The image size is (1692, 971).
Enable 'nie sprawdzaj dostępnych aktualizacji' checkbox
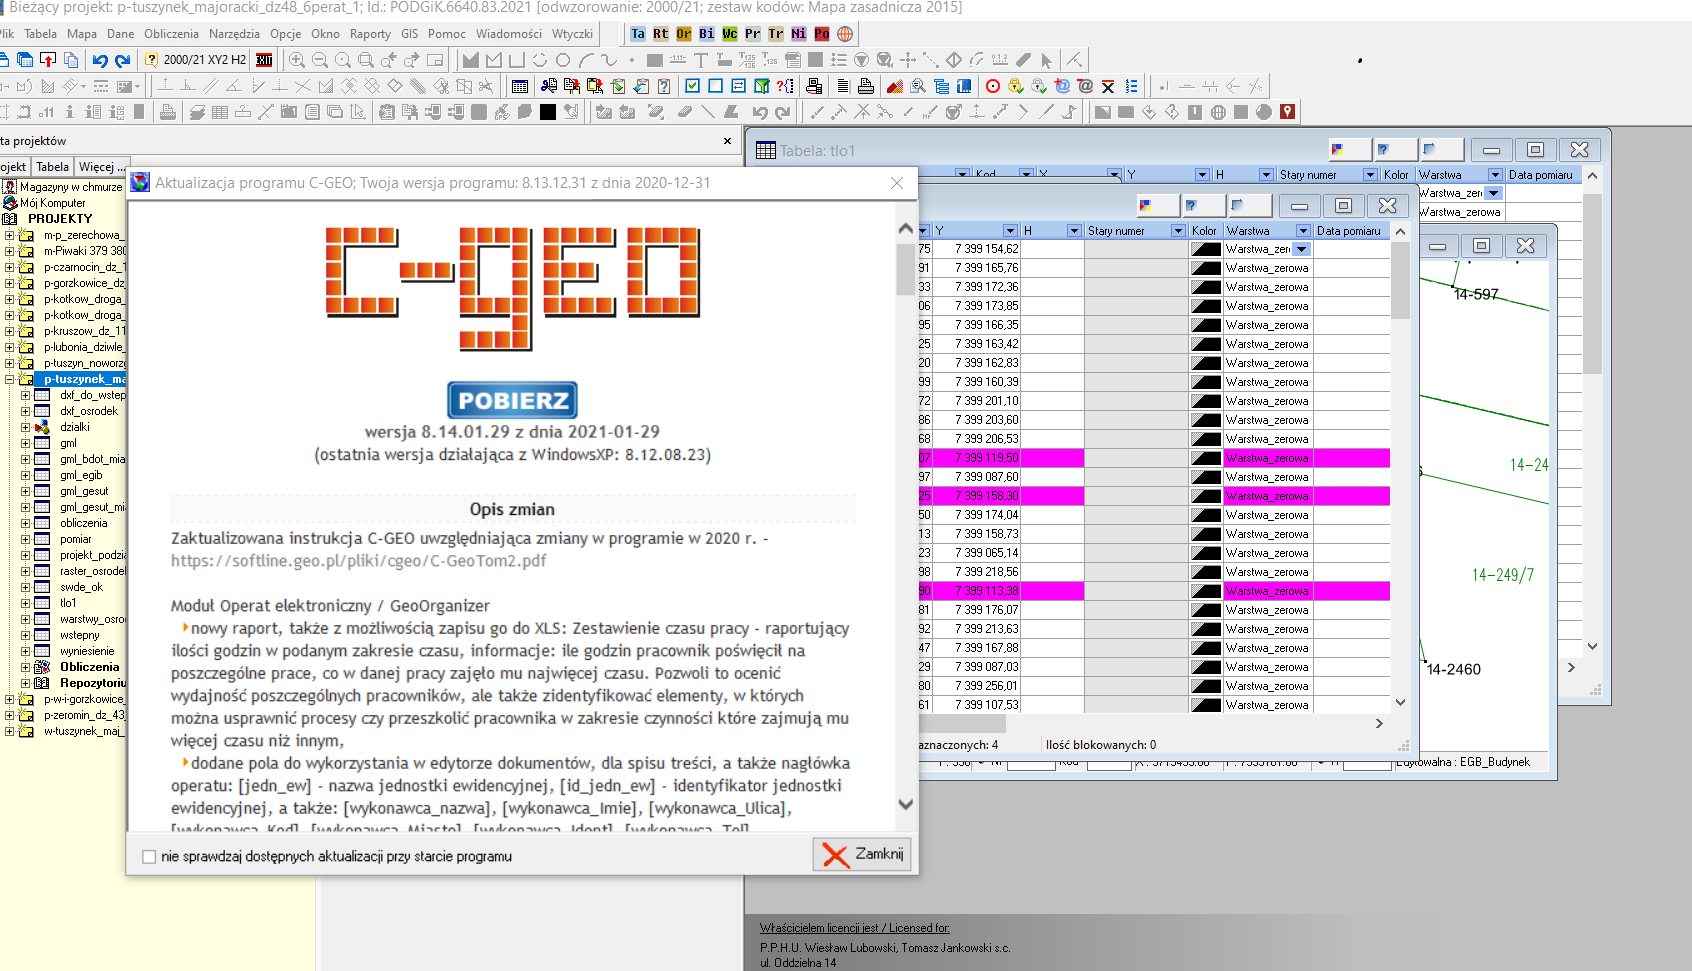click(150, 857)
